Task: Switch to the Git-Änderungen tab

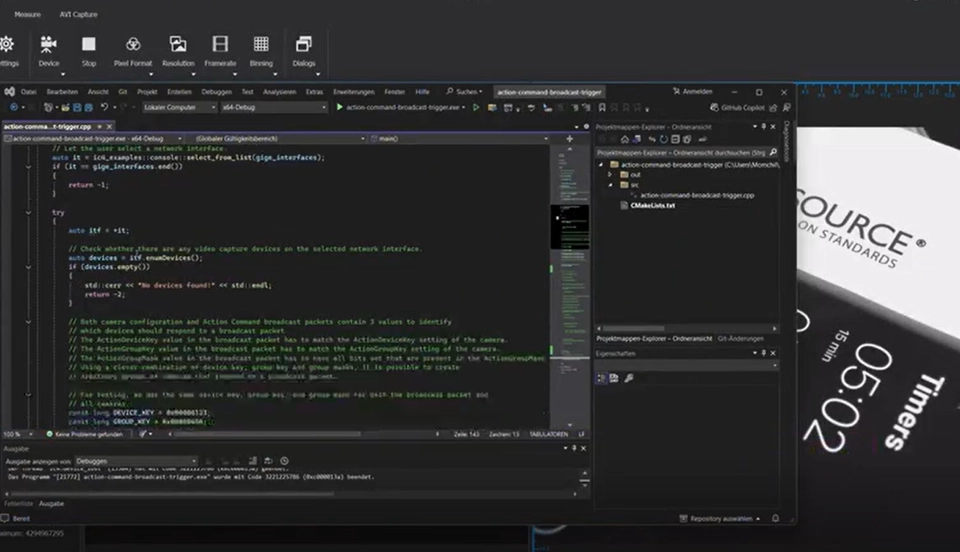Action: pyautogui.click(x=740, y=339)
